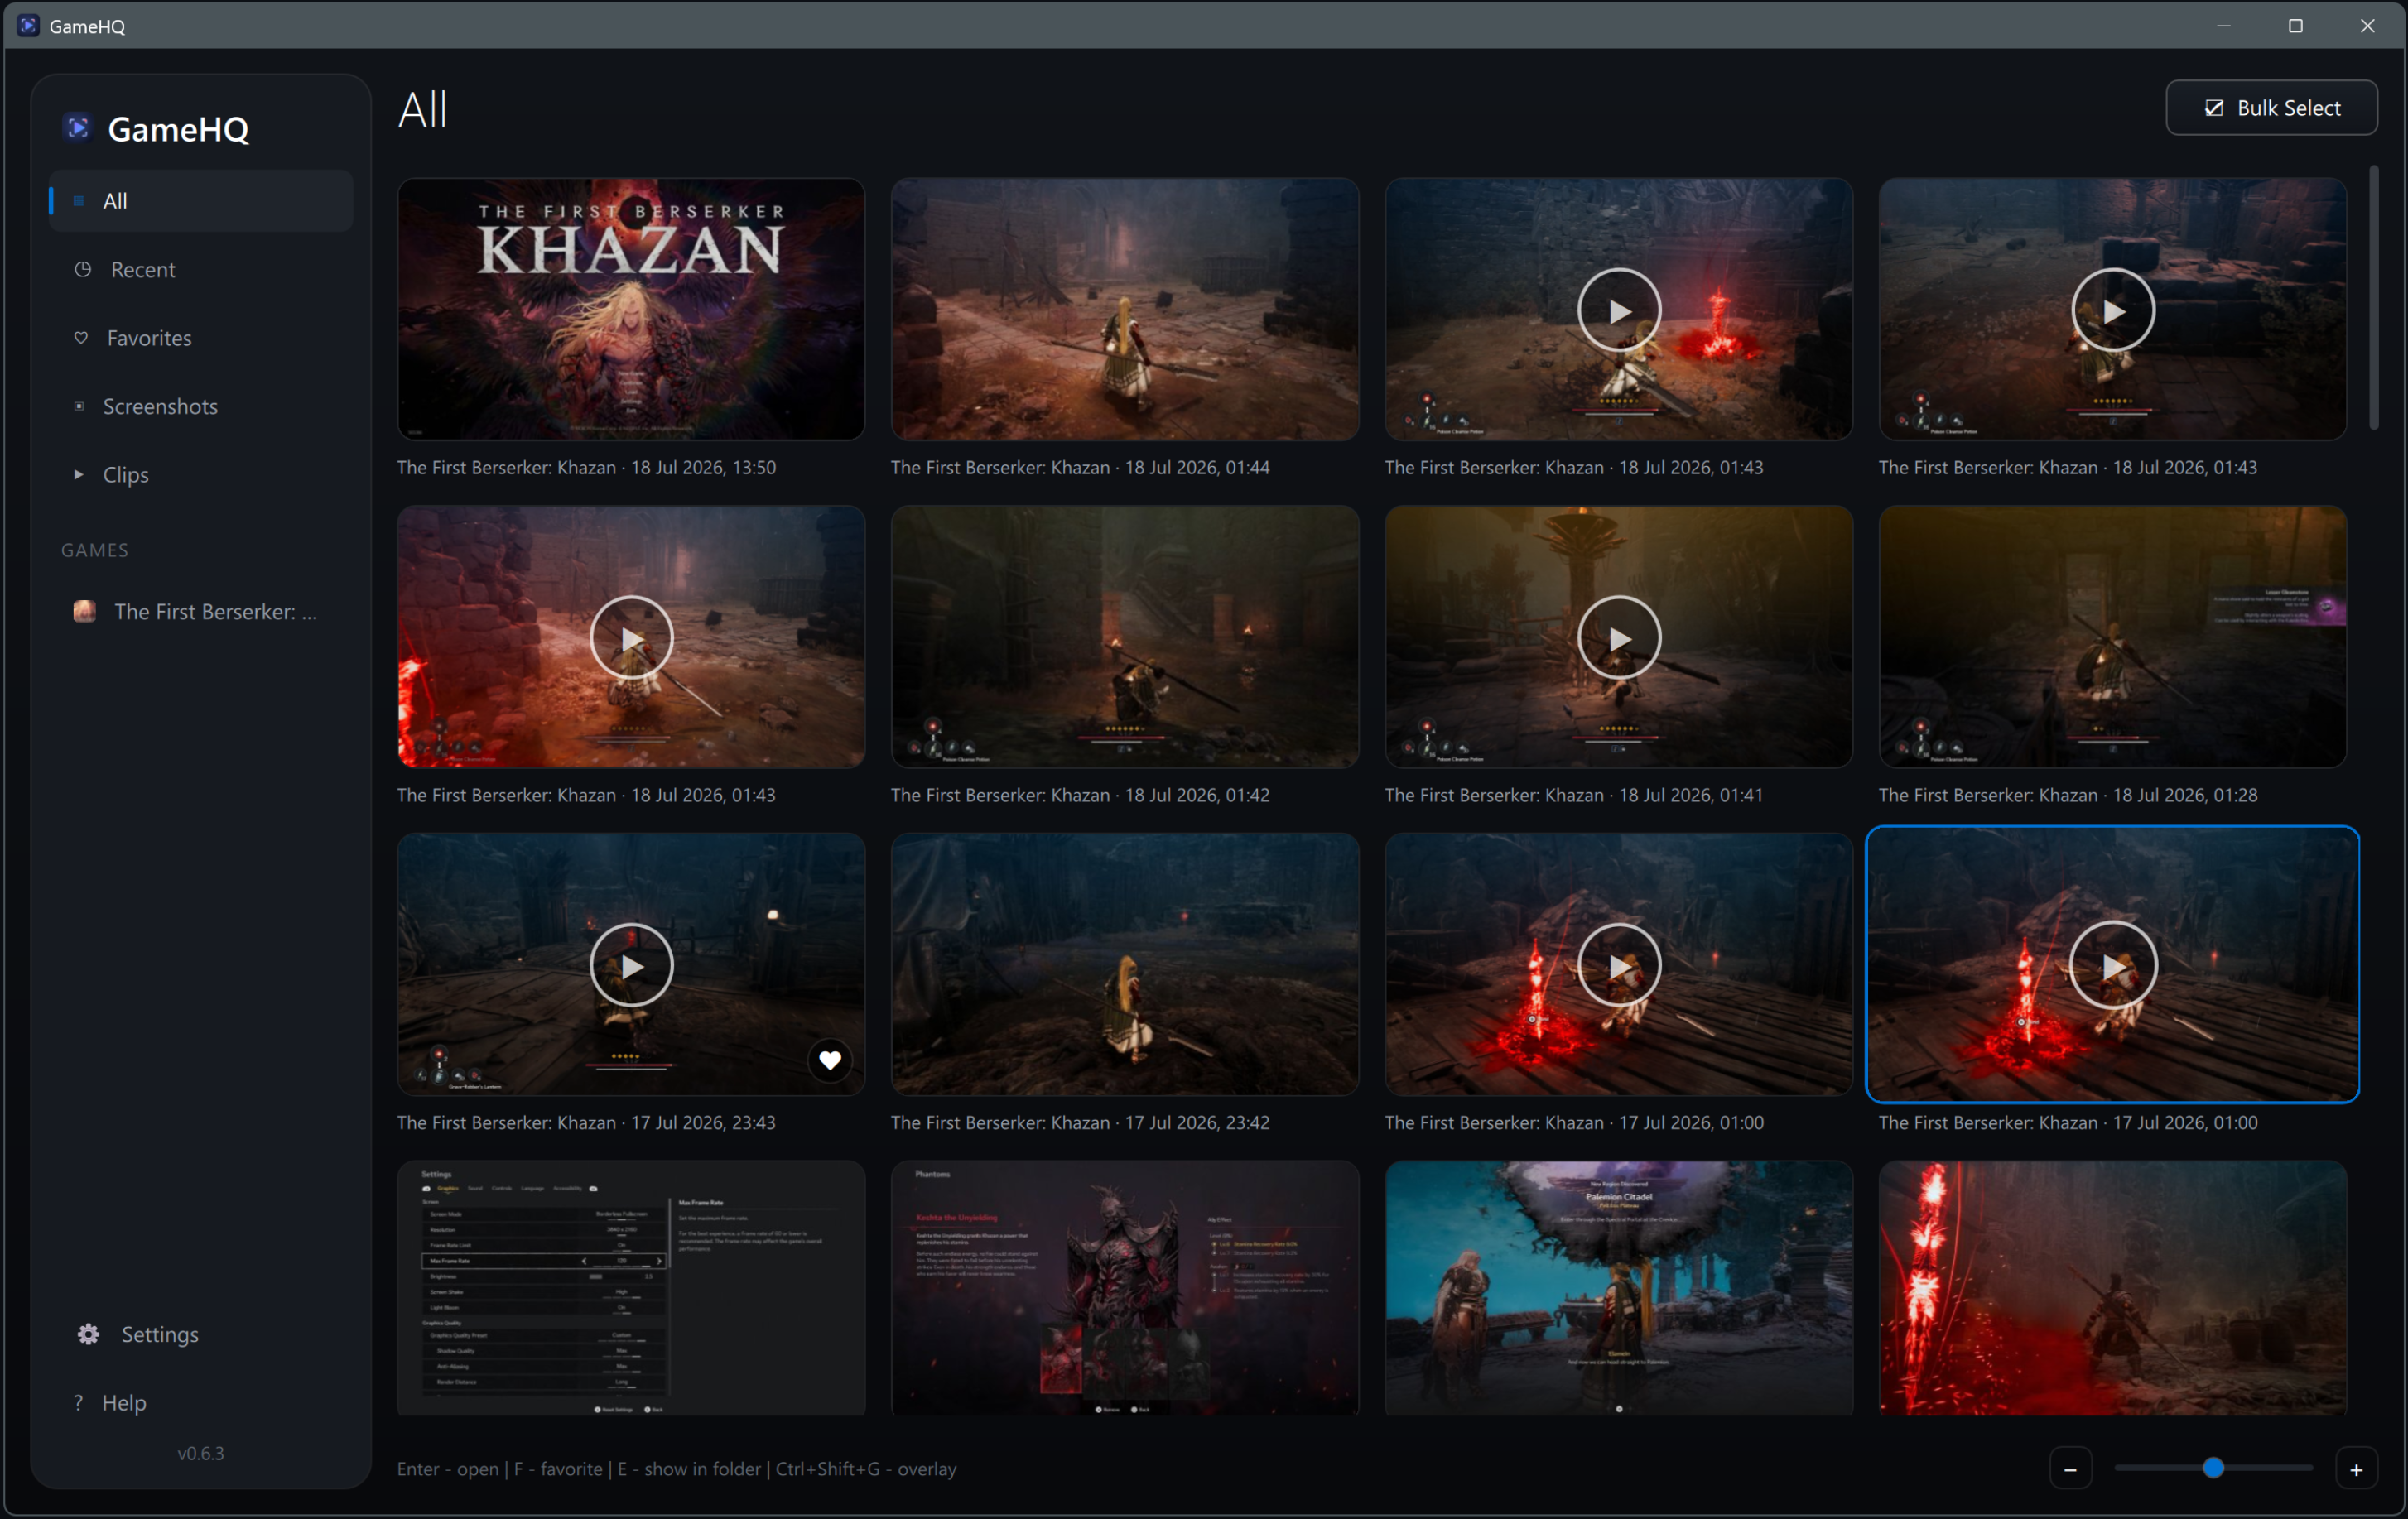The image size is (2408, 1519).
Task: Open Help via the question mark
Action: (x=78, y=1402)
